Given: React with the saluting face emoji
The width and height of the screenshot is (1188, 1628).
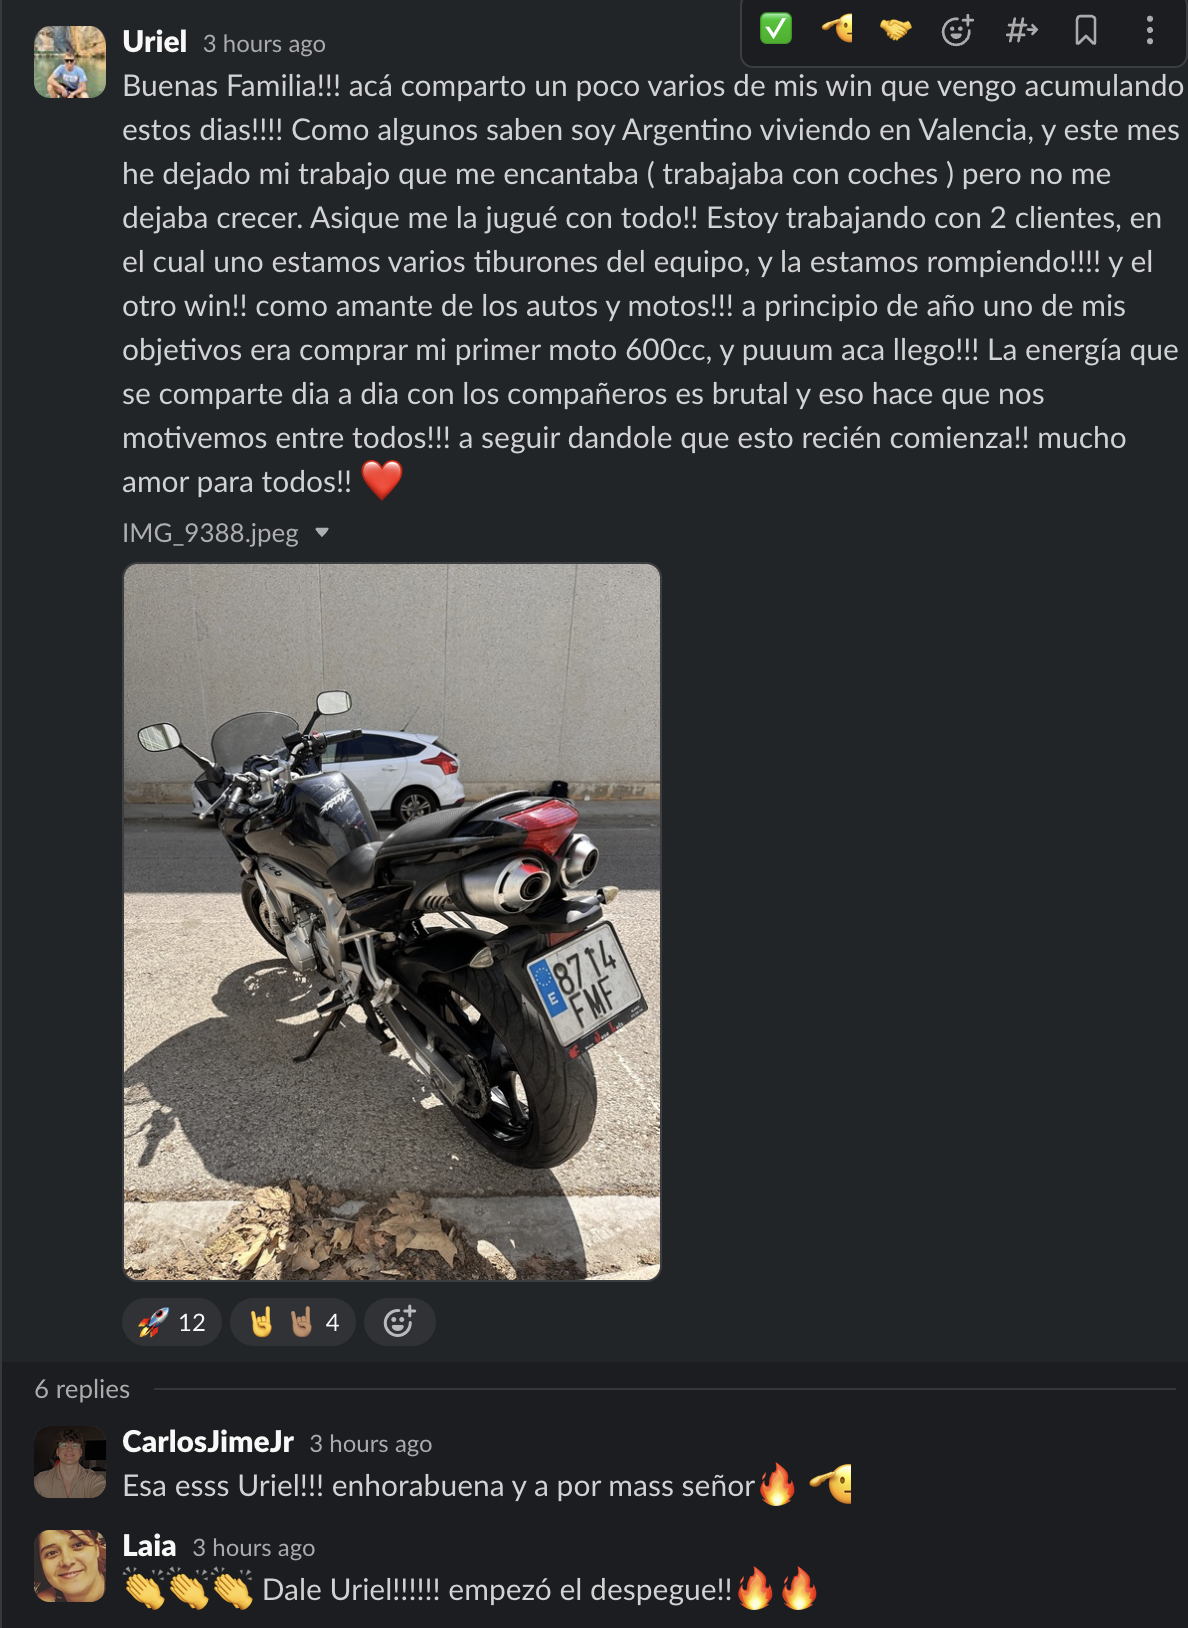Looking at the screenshot, I should tap(837, 29).
